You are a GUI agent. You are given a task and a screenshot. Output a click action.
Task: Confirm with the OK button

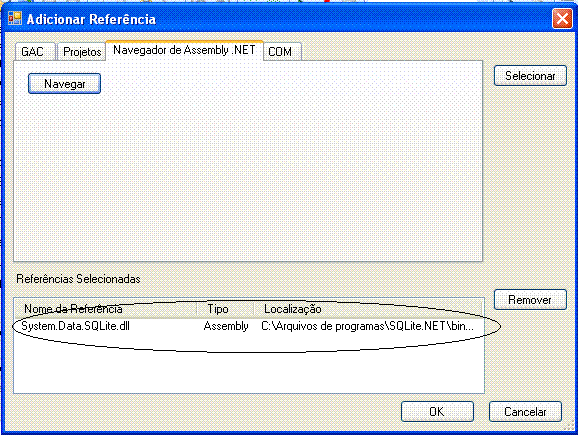tap(437, 411)
